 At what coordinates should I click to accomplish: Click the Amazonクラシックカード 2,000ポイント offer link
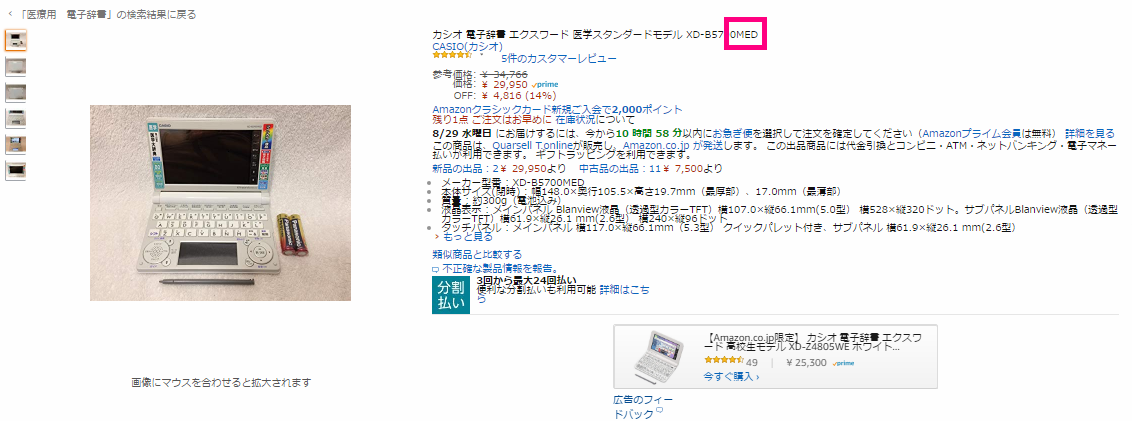pos(557,110)
